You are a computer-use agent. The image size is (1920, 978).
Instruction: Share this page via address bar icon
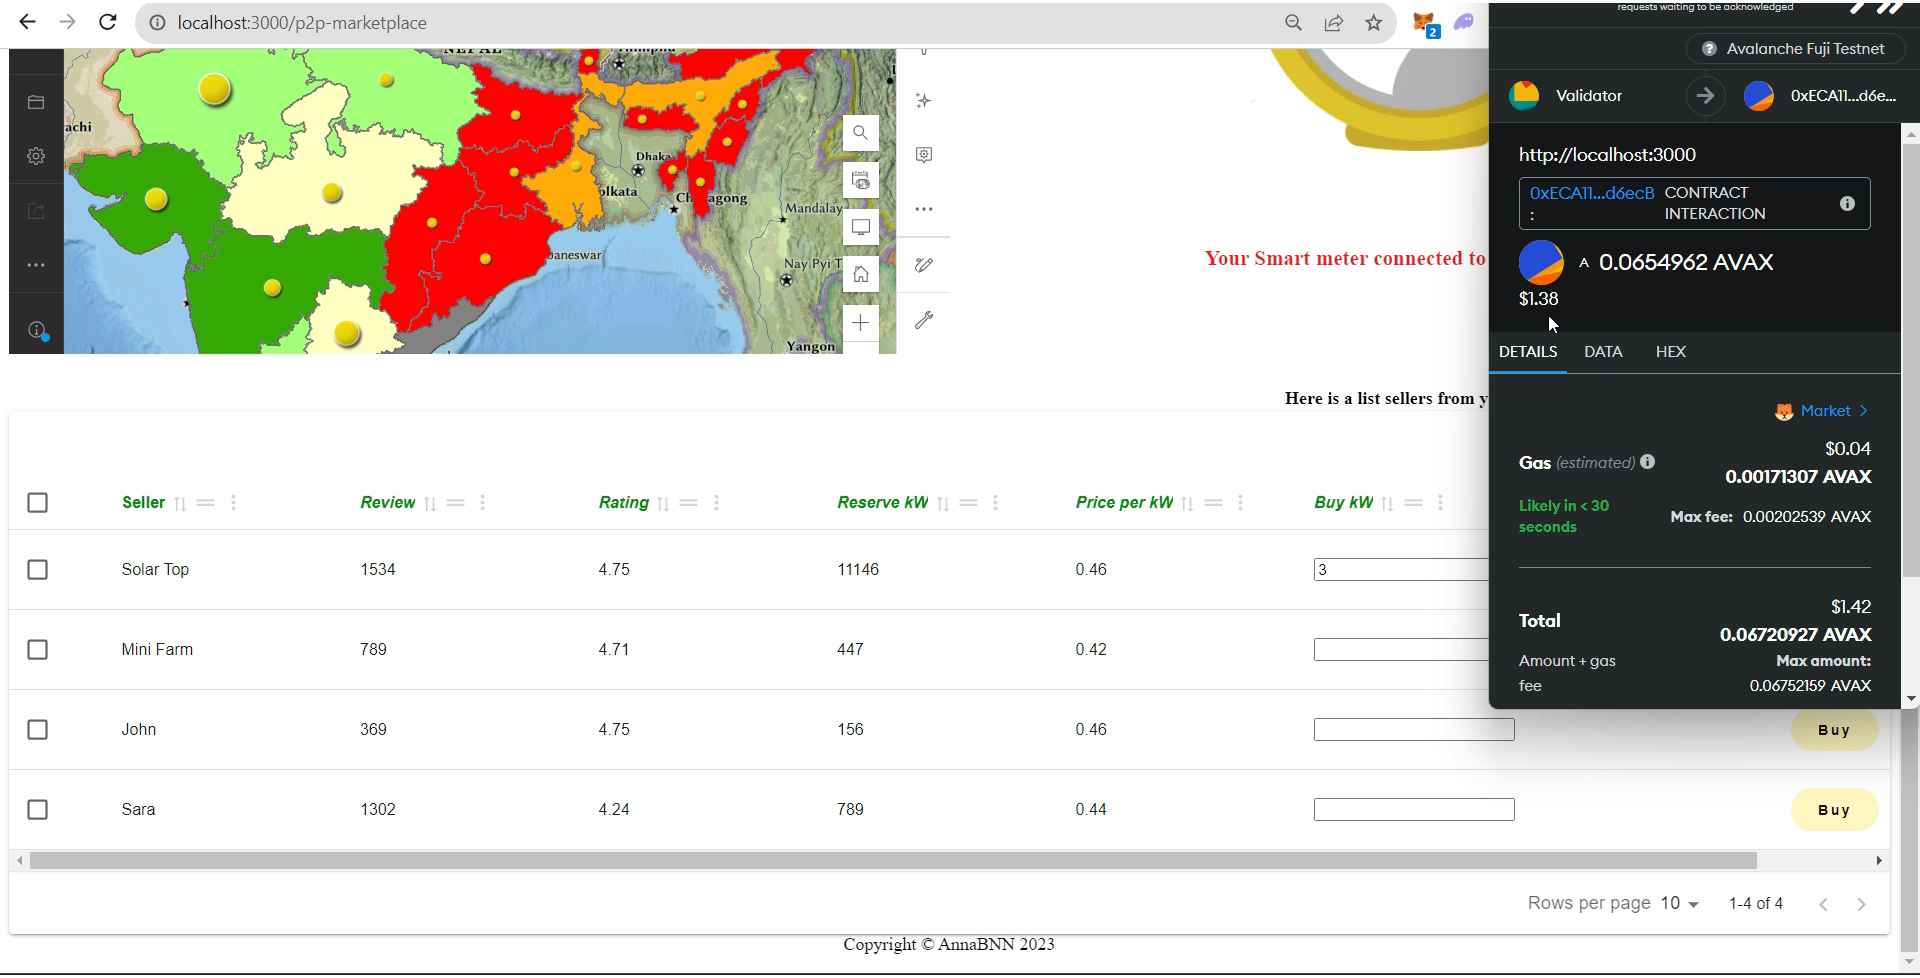coord(1333,22)
